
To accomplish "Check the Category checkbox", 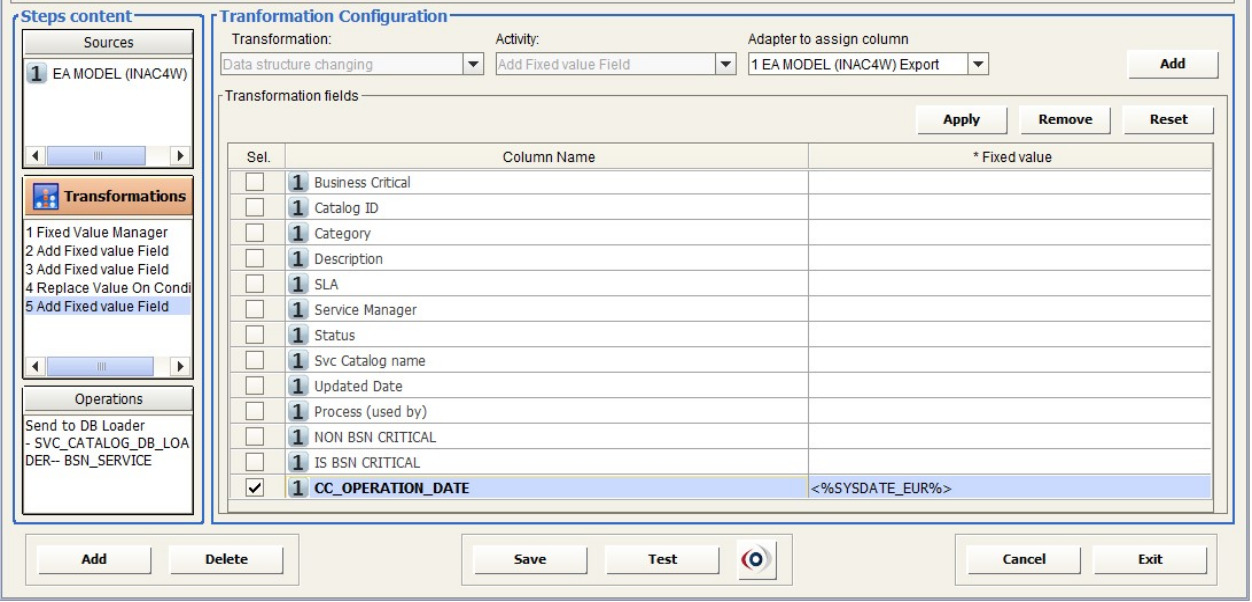I will [256, 233].
